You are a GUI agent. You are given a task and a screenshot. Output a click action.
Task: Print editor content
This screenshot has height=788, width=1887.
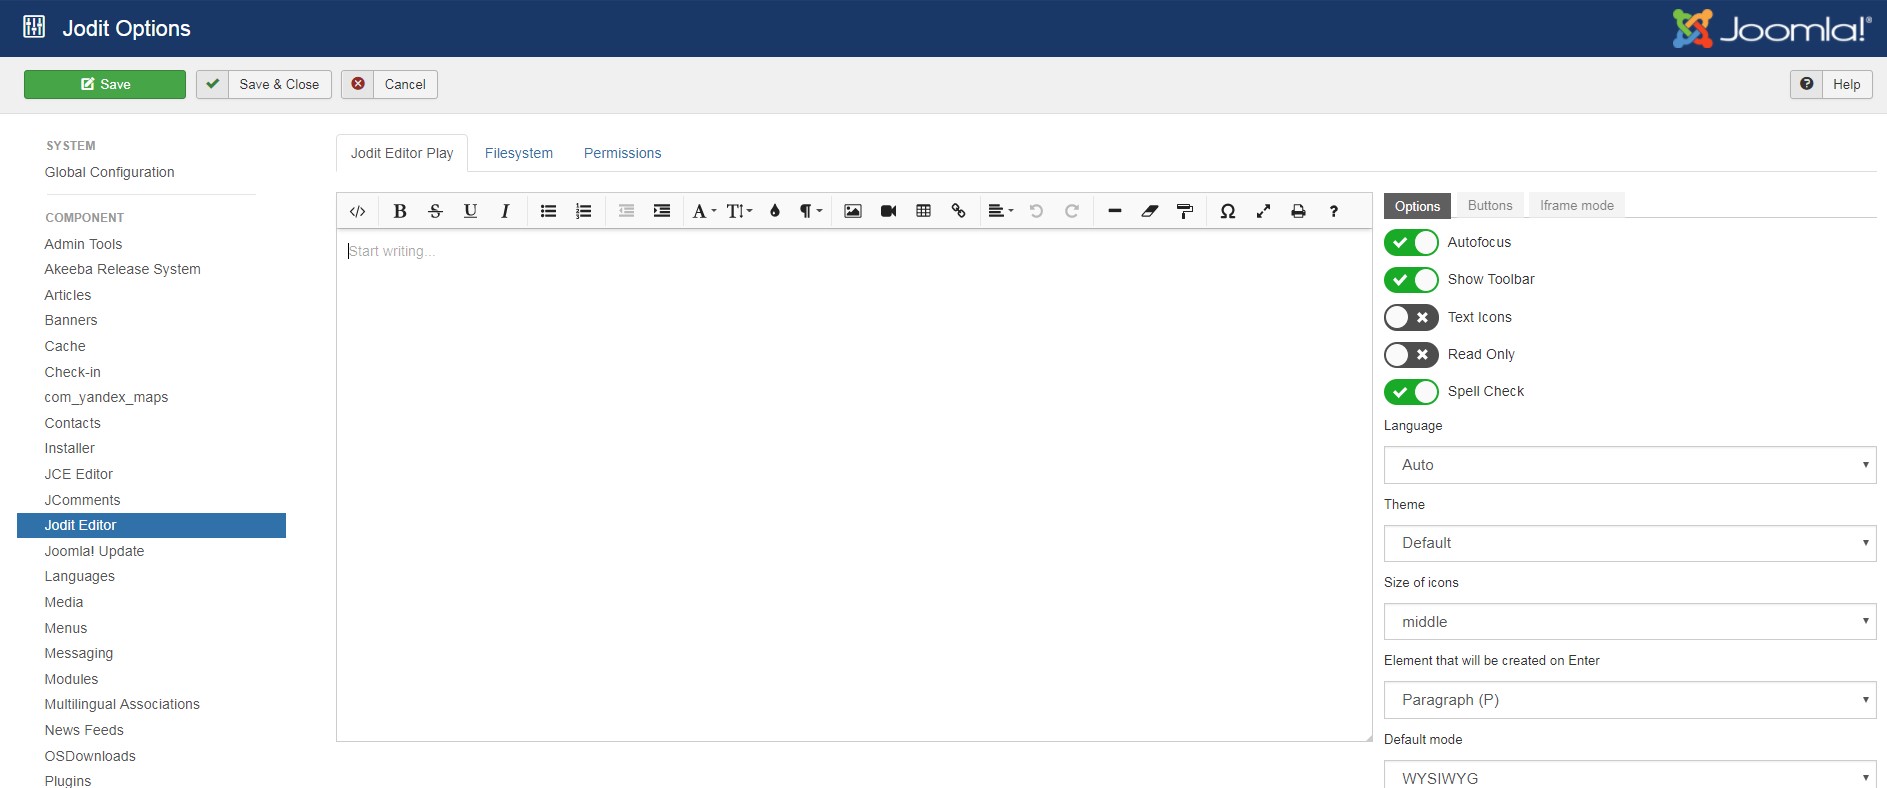point(1298,211)
